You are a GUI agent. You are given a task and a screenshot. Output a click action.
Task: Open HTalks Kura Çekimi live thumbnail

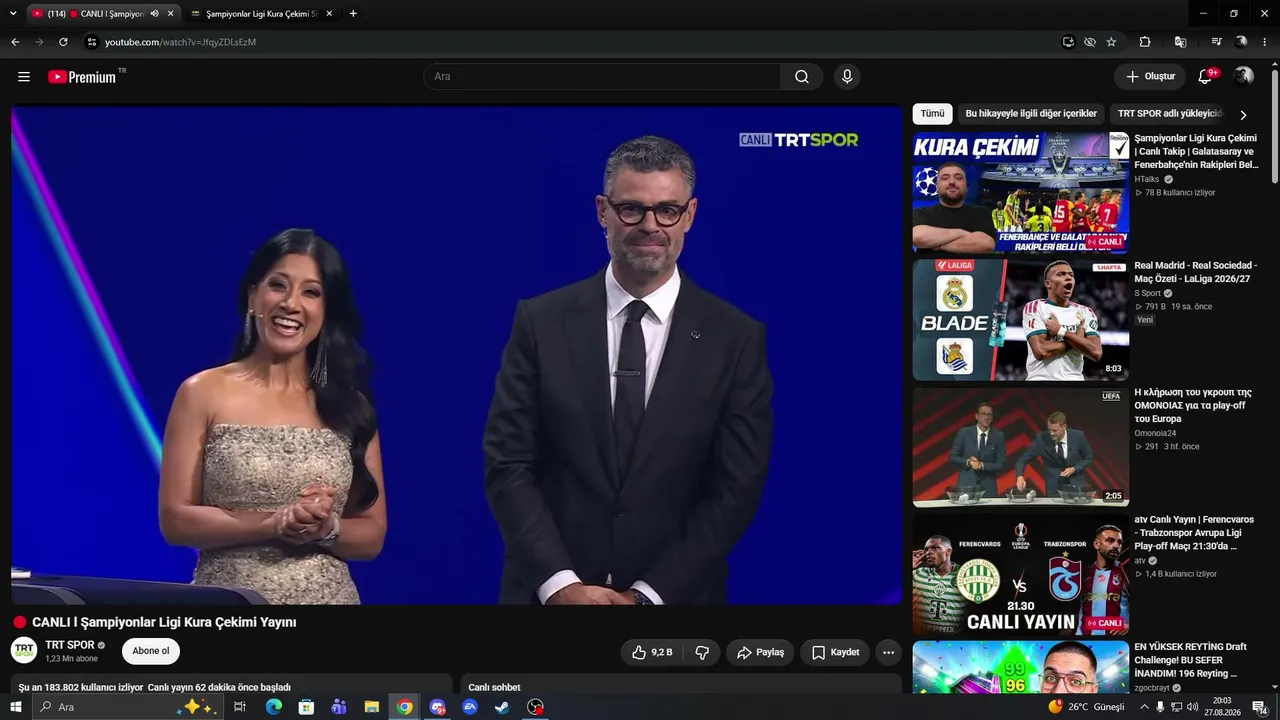1021,193
